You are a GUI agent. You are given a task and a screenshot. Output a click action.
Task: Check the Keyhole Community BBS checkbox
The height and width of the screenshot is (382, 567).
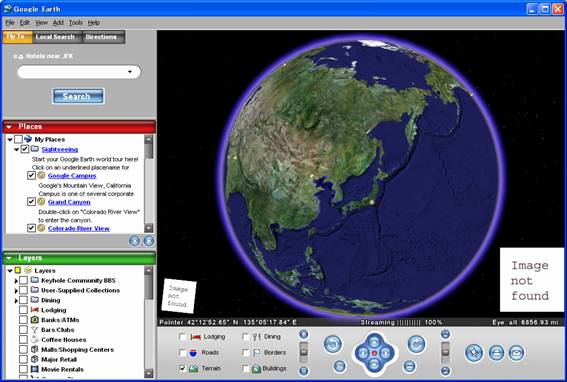coord(24,280)
